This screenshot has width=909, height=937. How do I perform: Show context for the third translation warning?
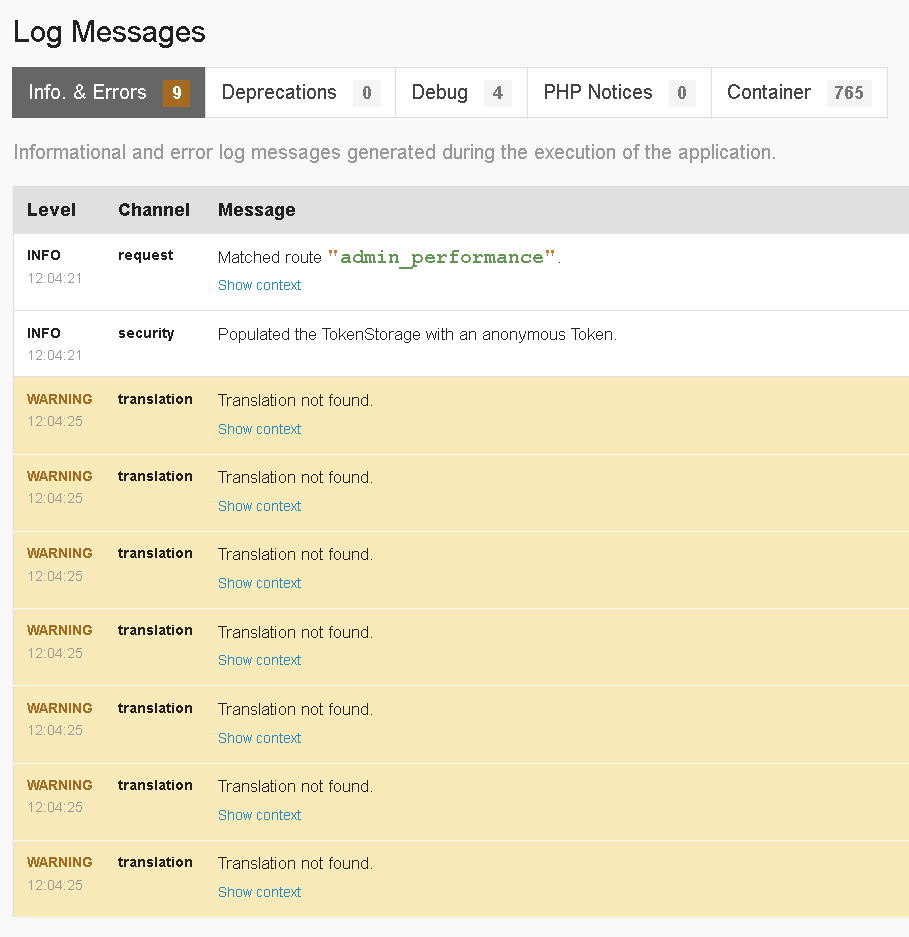click(259, 583)
